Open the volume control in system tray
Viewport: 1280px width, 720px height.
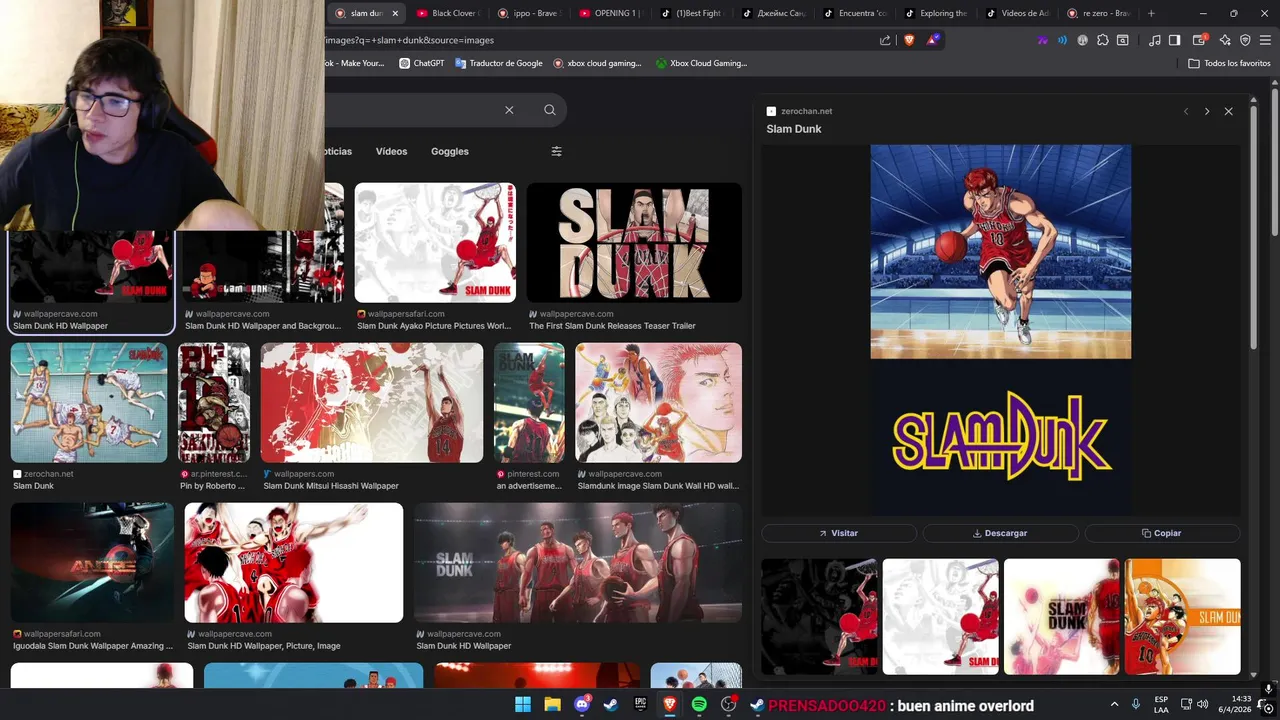(1203, 705)
